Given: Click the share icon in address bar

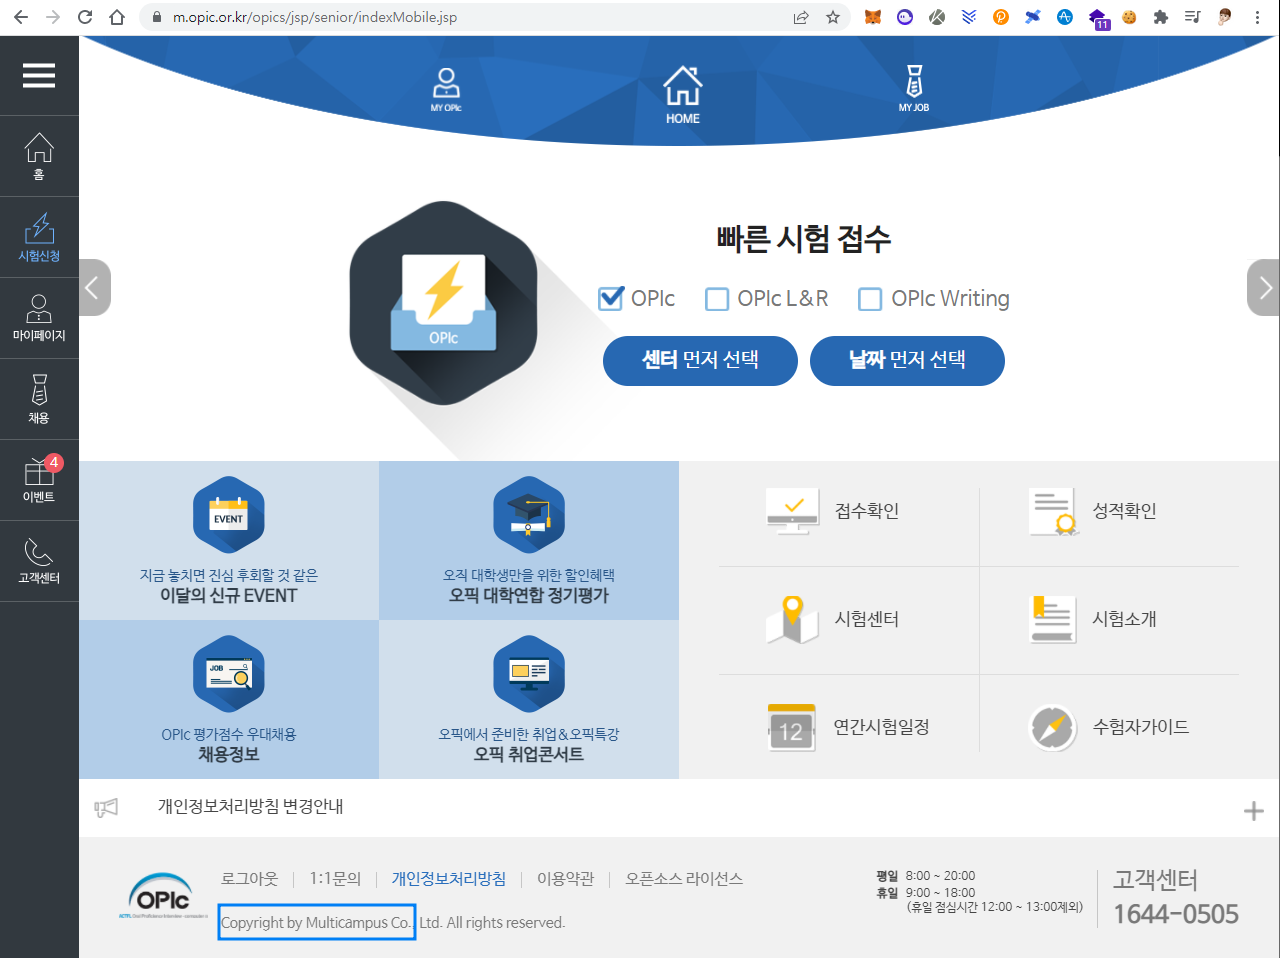Looking at the screenshot, I should pos(801,17).
